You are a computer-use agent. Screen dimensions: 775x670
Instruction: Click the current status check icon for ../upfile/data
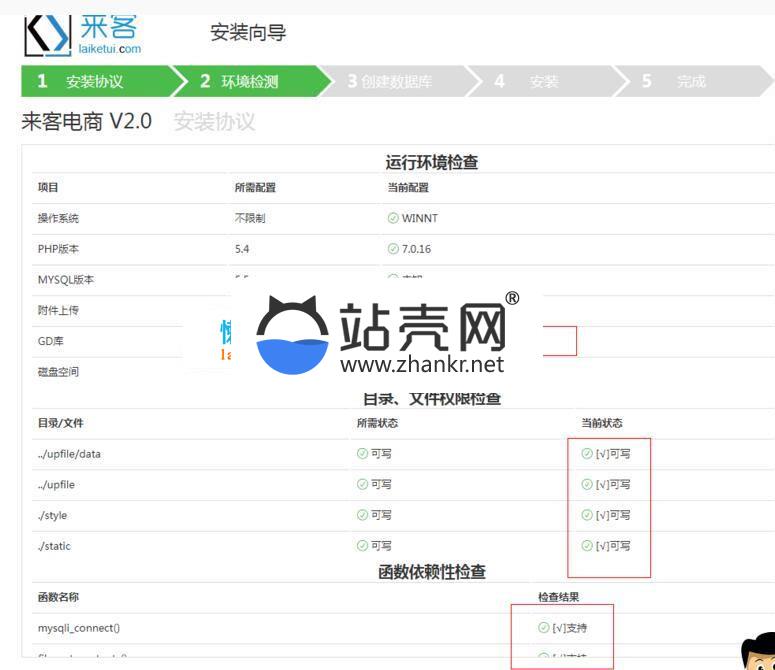[x=587, y=454]
